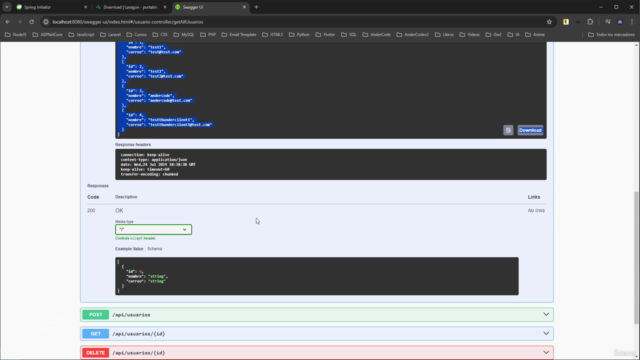Click the POST /api/usuarios path text

click(131, 315)
